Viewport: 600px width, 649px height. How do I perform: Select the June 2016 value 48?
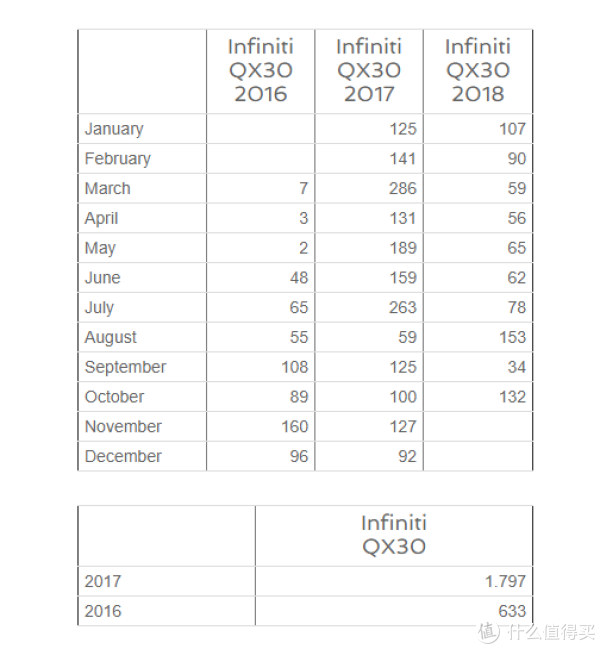pos(299,278)
